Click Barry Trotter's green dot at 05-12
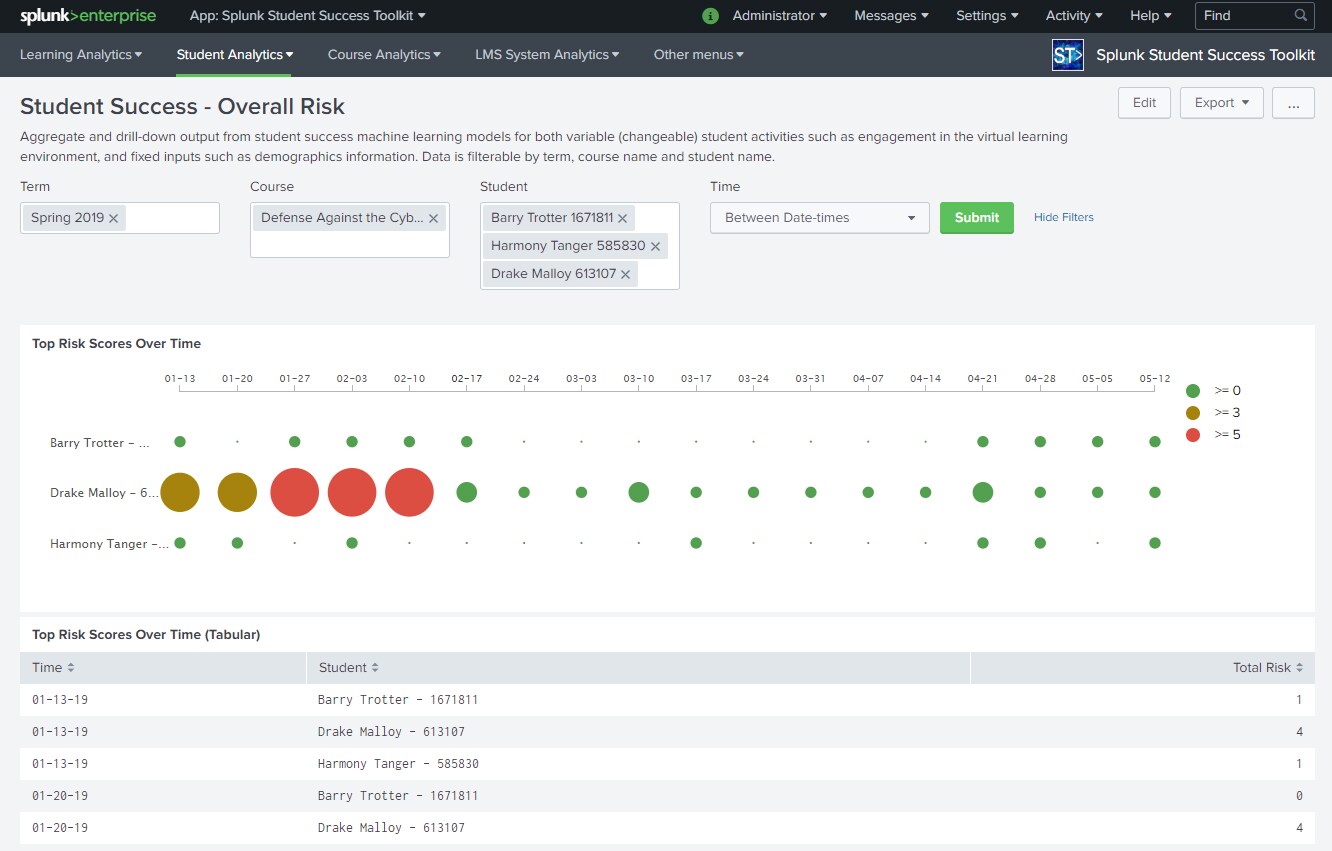This screenshot has width=1332, height=851. click(x=1155, y=441)
